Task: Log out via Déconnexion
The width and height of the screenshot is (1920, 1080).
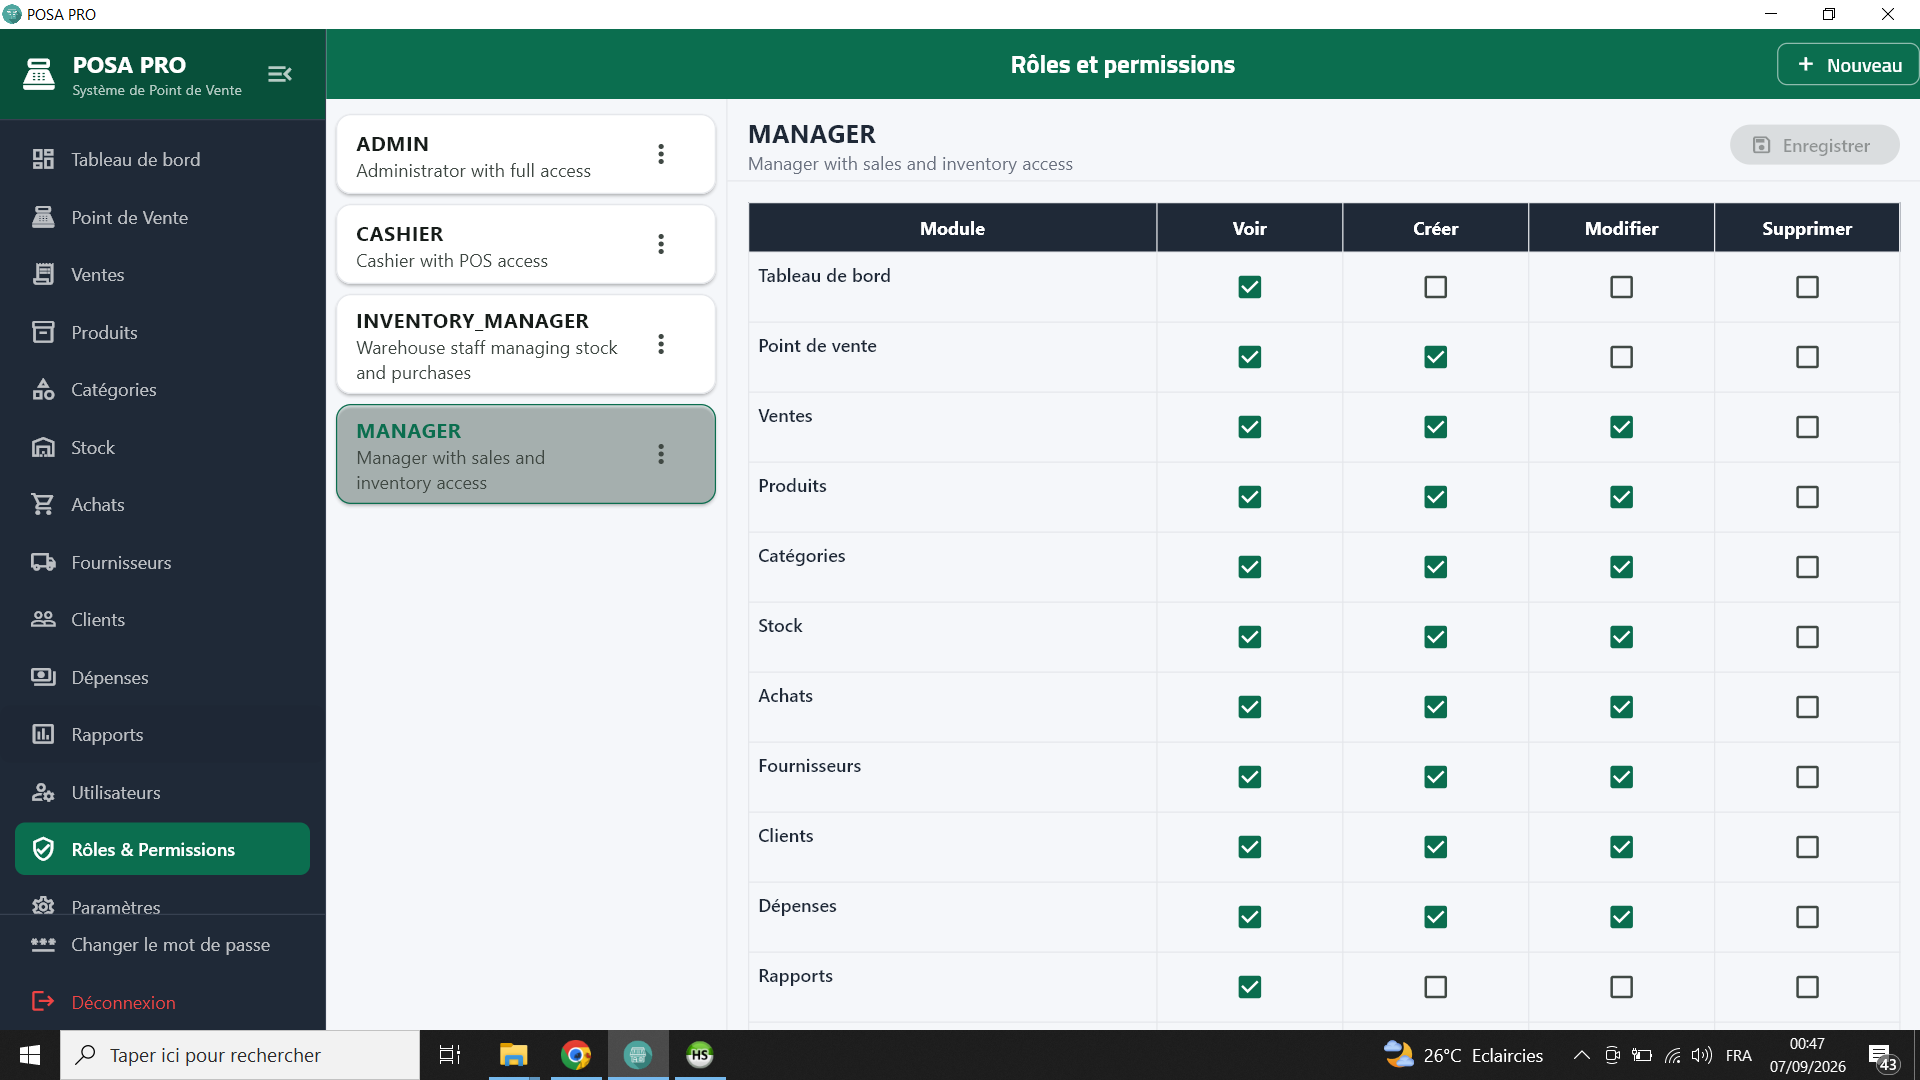Action: click(x=163, y=1001)
